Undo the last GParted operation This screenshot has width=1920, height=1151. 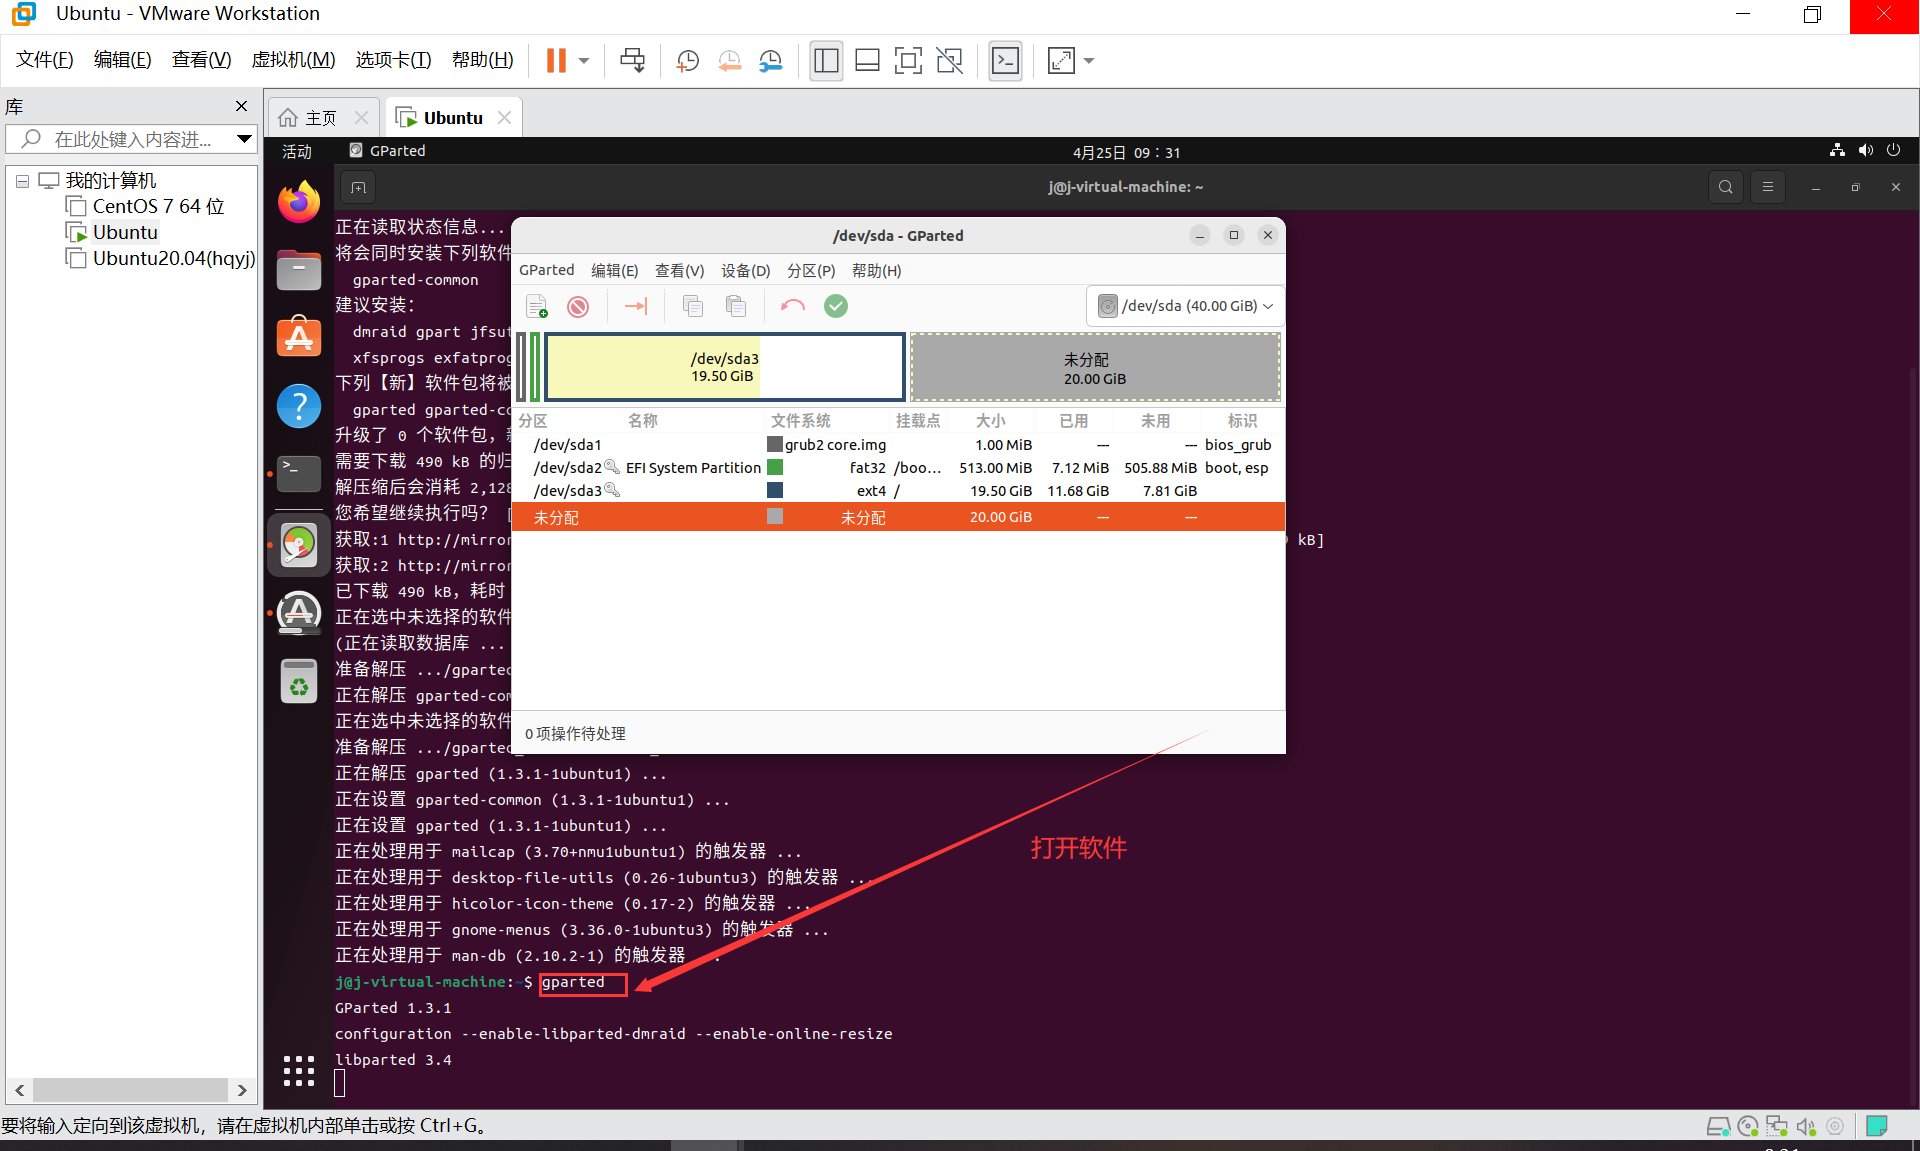793,306
